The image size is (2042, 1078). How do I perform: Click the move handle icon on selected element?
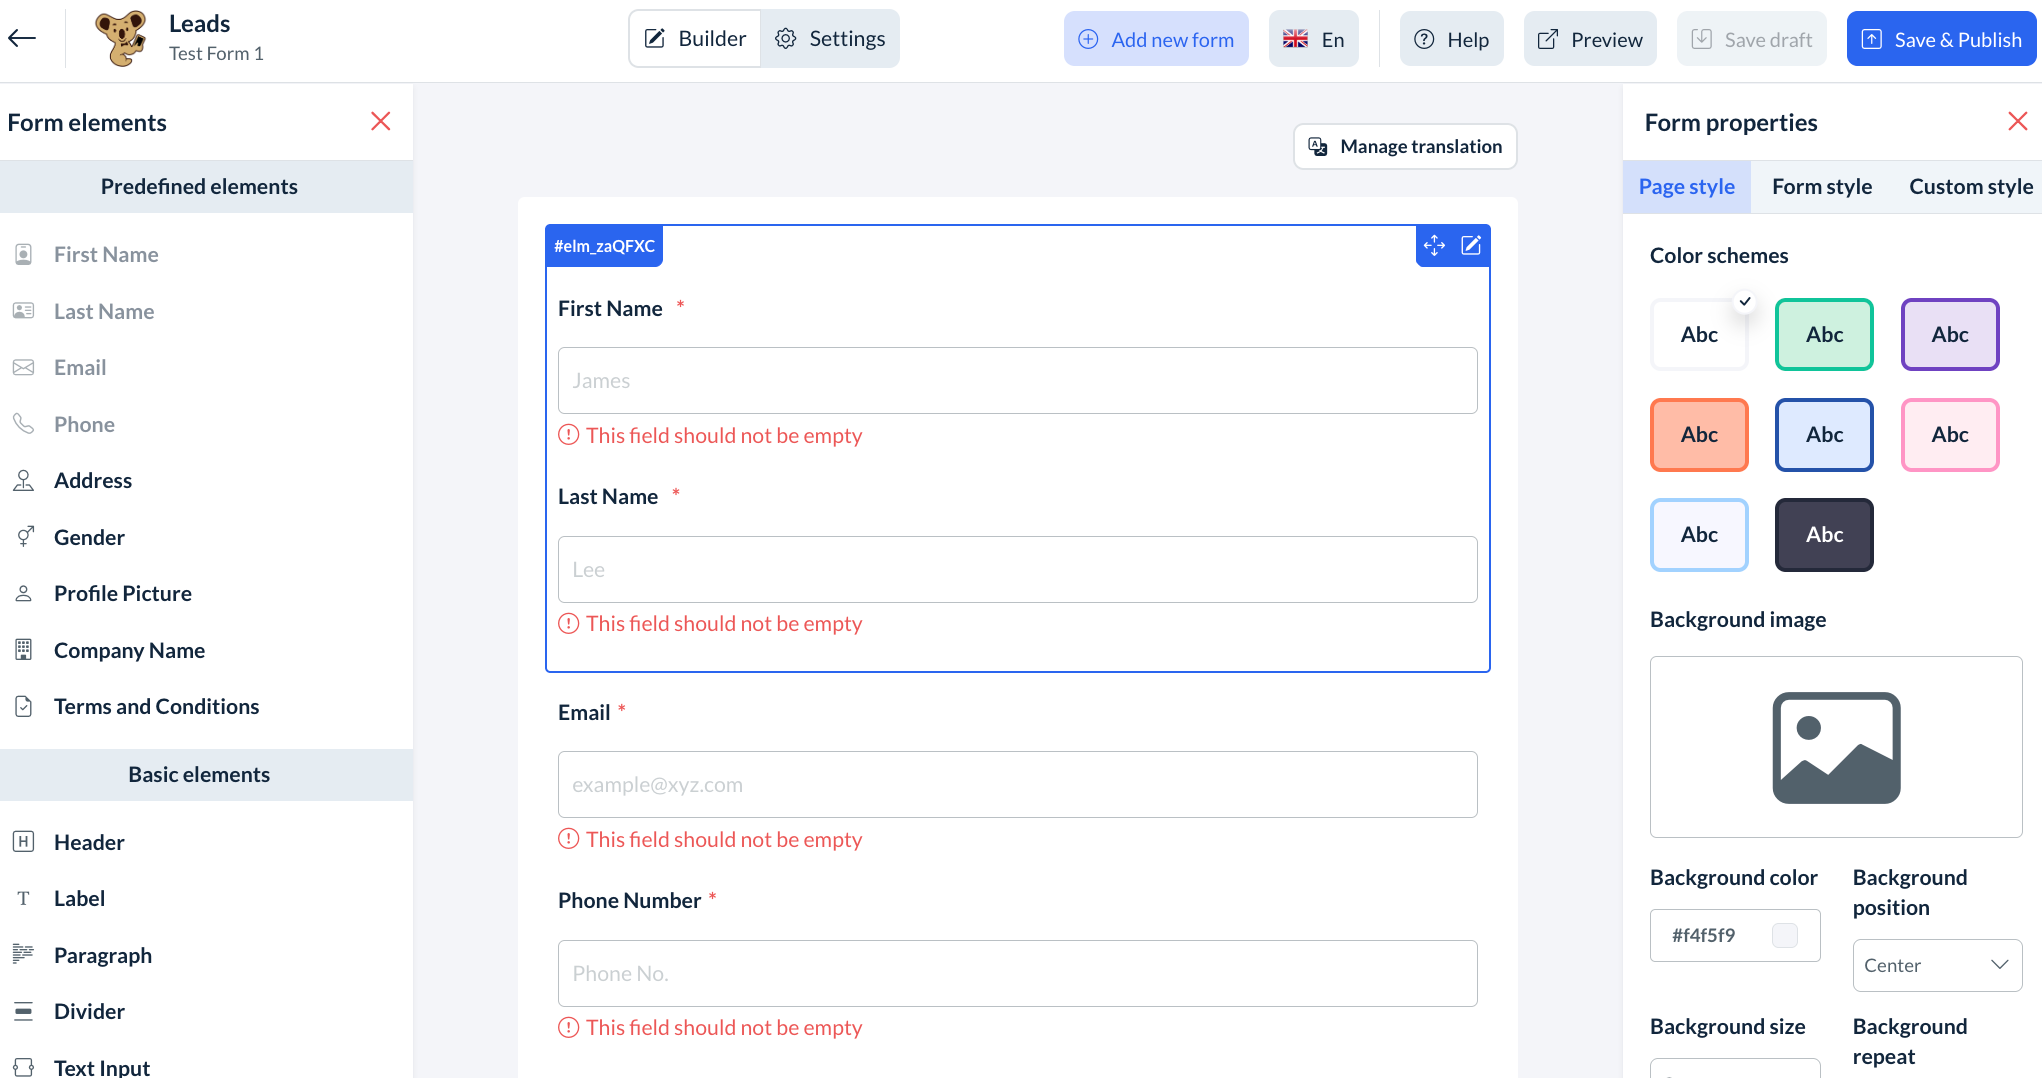[x=1434, y=245]
